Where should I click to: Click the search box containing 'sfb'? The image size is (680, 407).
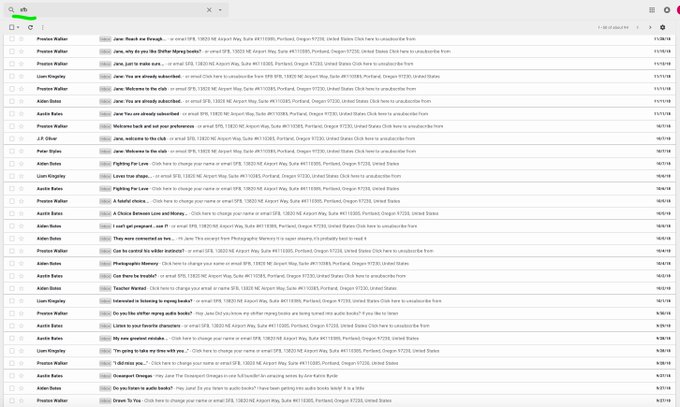click(116, 10)
